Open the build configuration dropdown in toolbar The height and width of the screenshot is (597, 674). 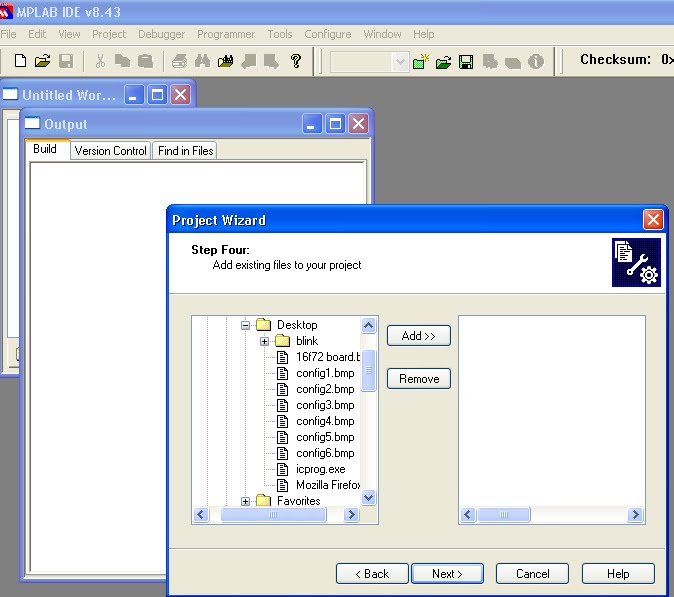point(400,62)
